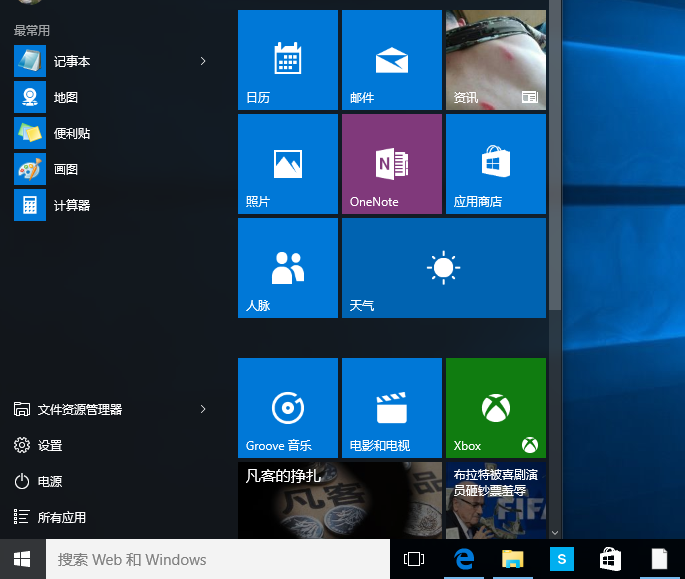Open the 日历 calendar tile
This screenshot has height=579, width=685.
[x=288, y=60]
